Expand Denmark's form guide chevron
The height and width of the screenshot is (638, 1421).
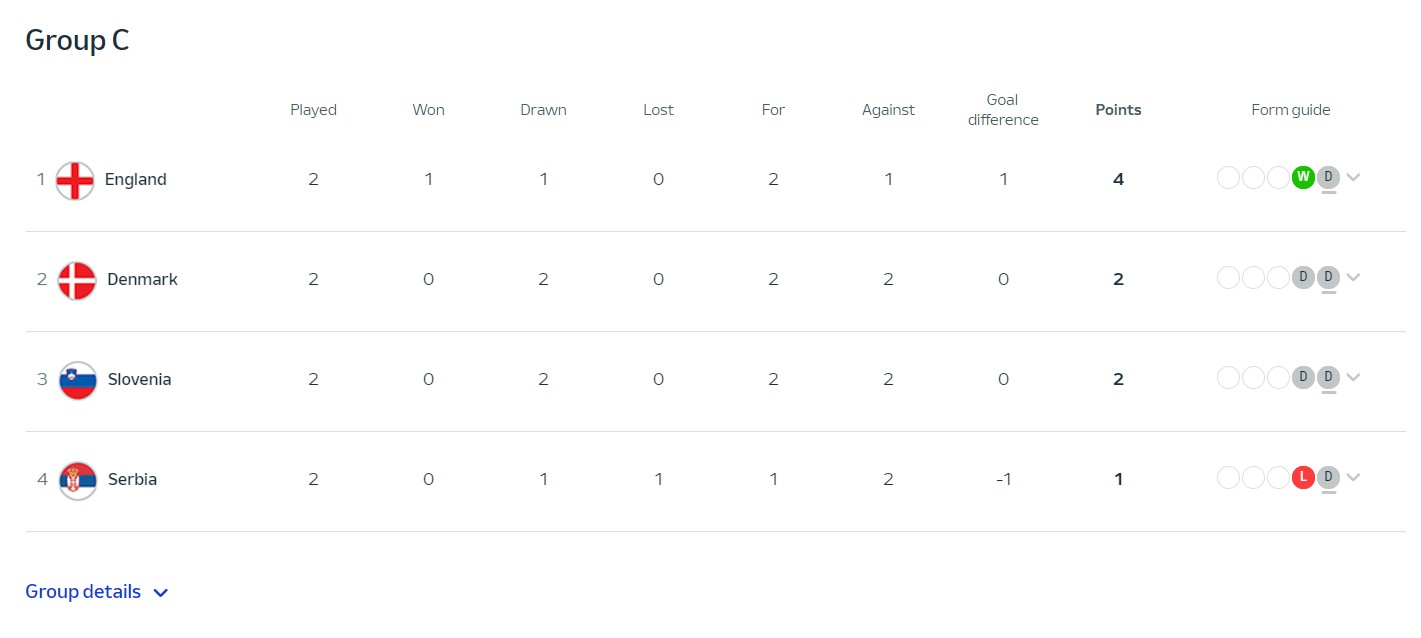tap(1353, 278)
